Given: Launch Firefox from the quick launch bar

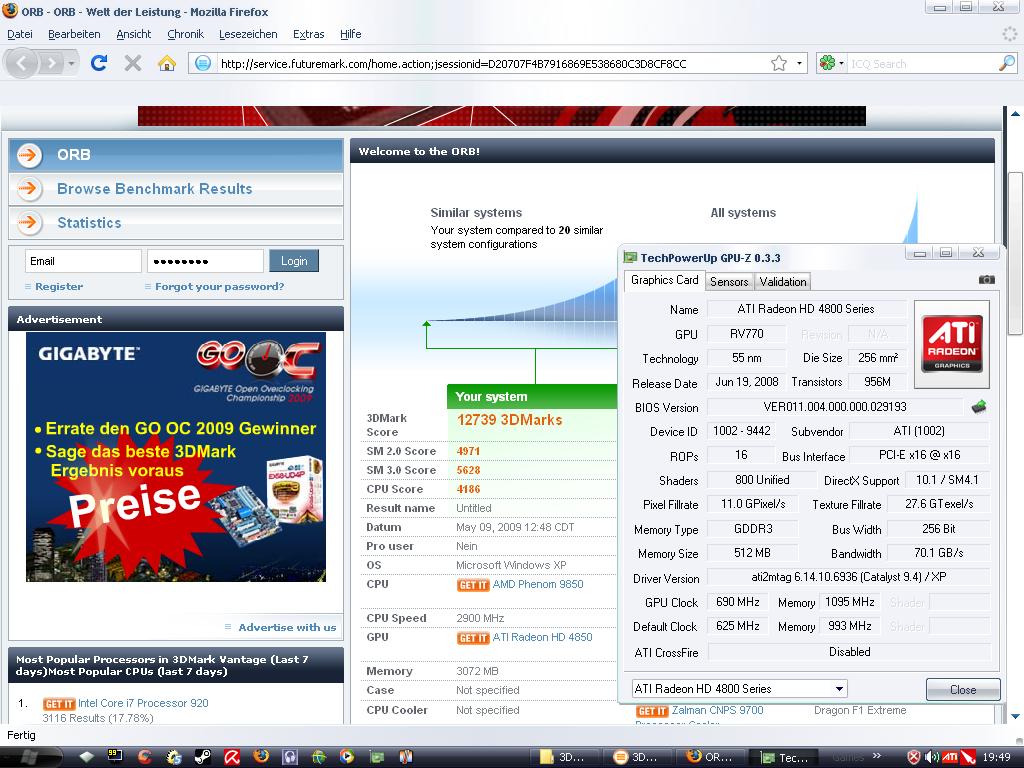Looking at the screenshot, I should [x=261, y=757].
